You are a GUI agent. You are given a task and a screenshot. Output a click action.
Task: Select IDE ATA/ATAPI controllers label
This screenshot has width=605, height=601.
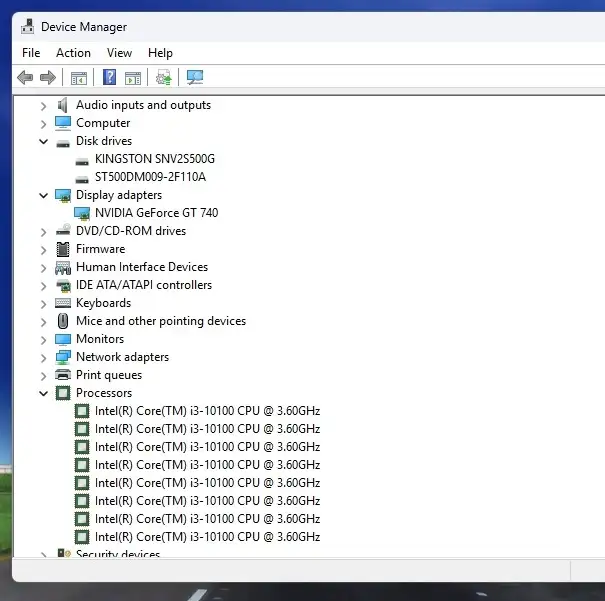[144, 285]
